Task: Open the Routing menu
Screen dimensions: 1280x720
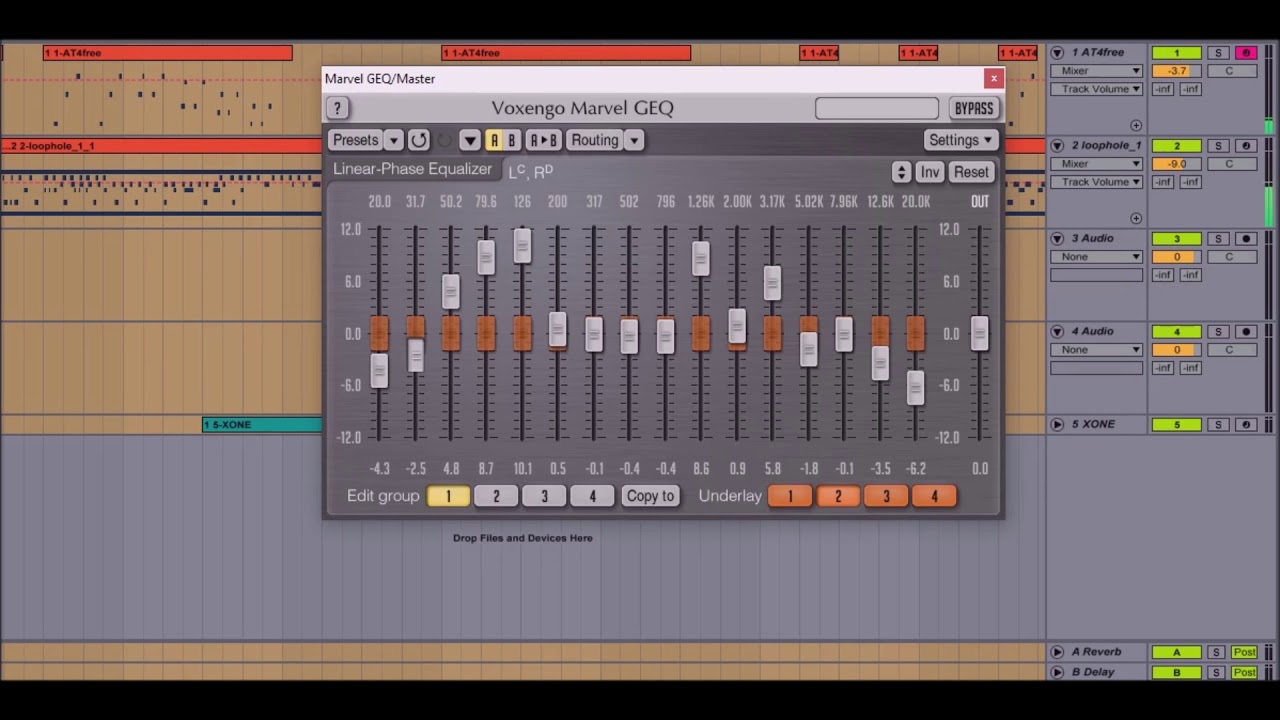Action: (595, 140)
